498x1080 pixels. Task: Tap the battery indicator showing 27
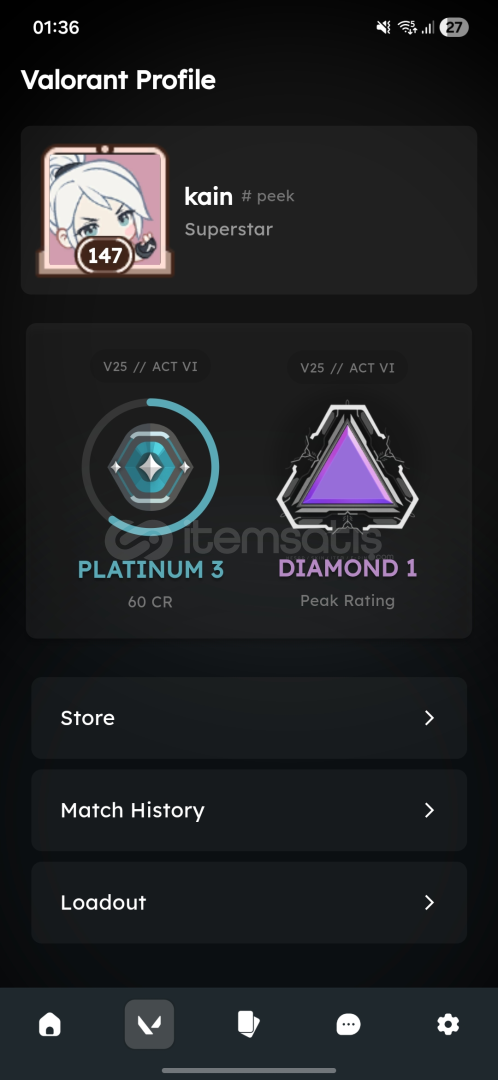click(454, 28)
